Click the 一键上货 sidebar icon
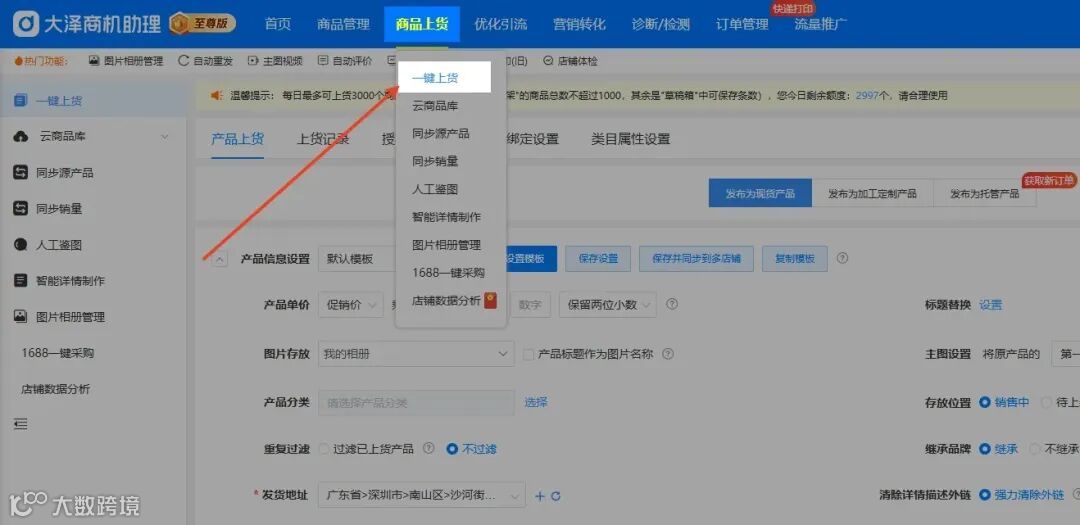Screen dimensions: 1080x525 pos(21,101)
